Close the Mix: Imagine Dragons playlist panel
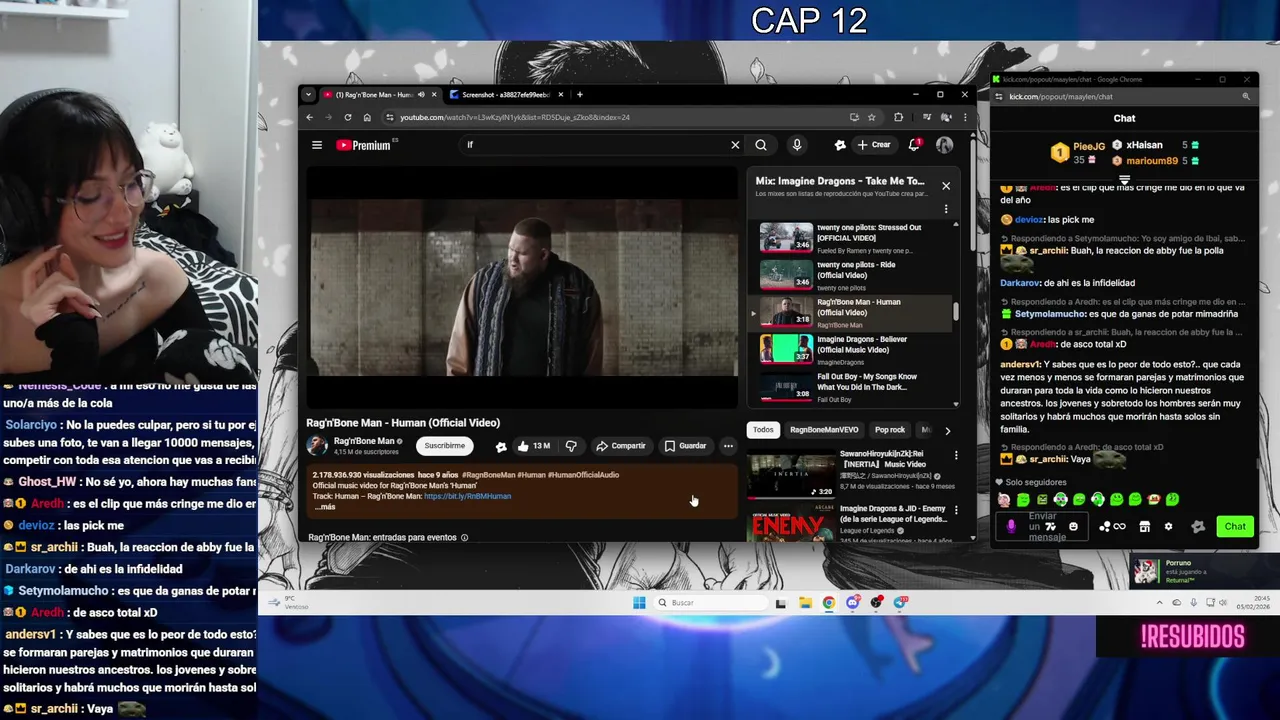 946,185
